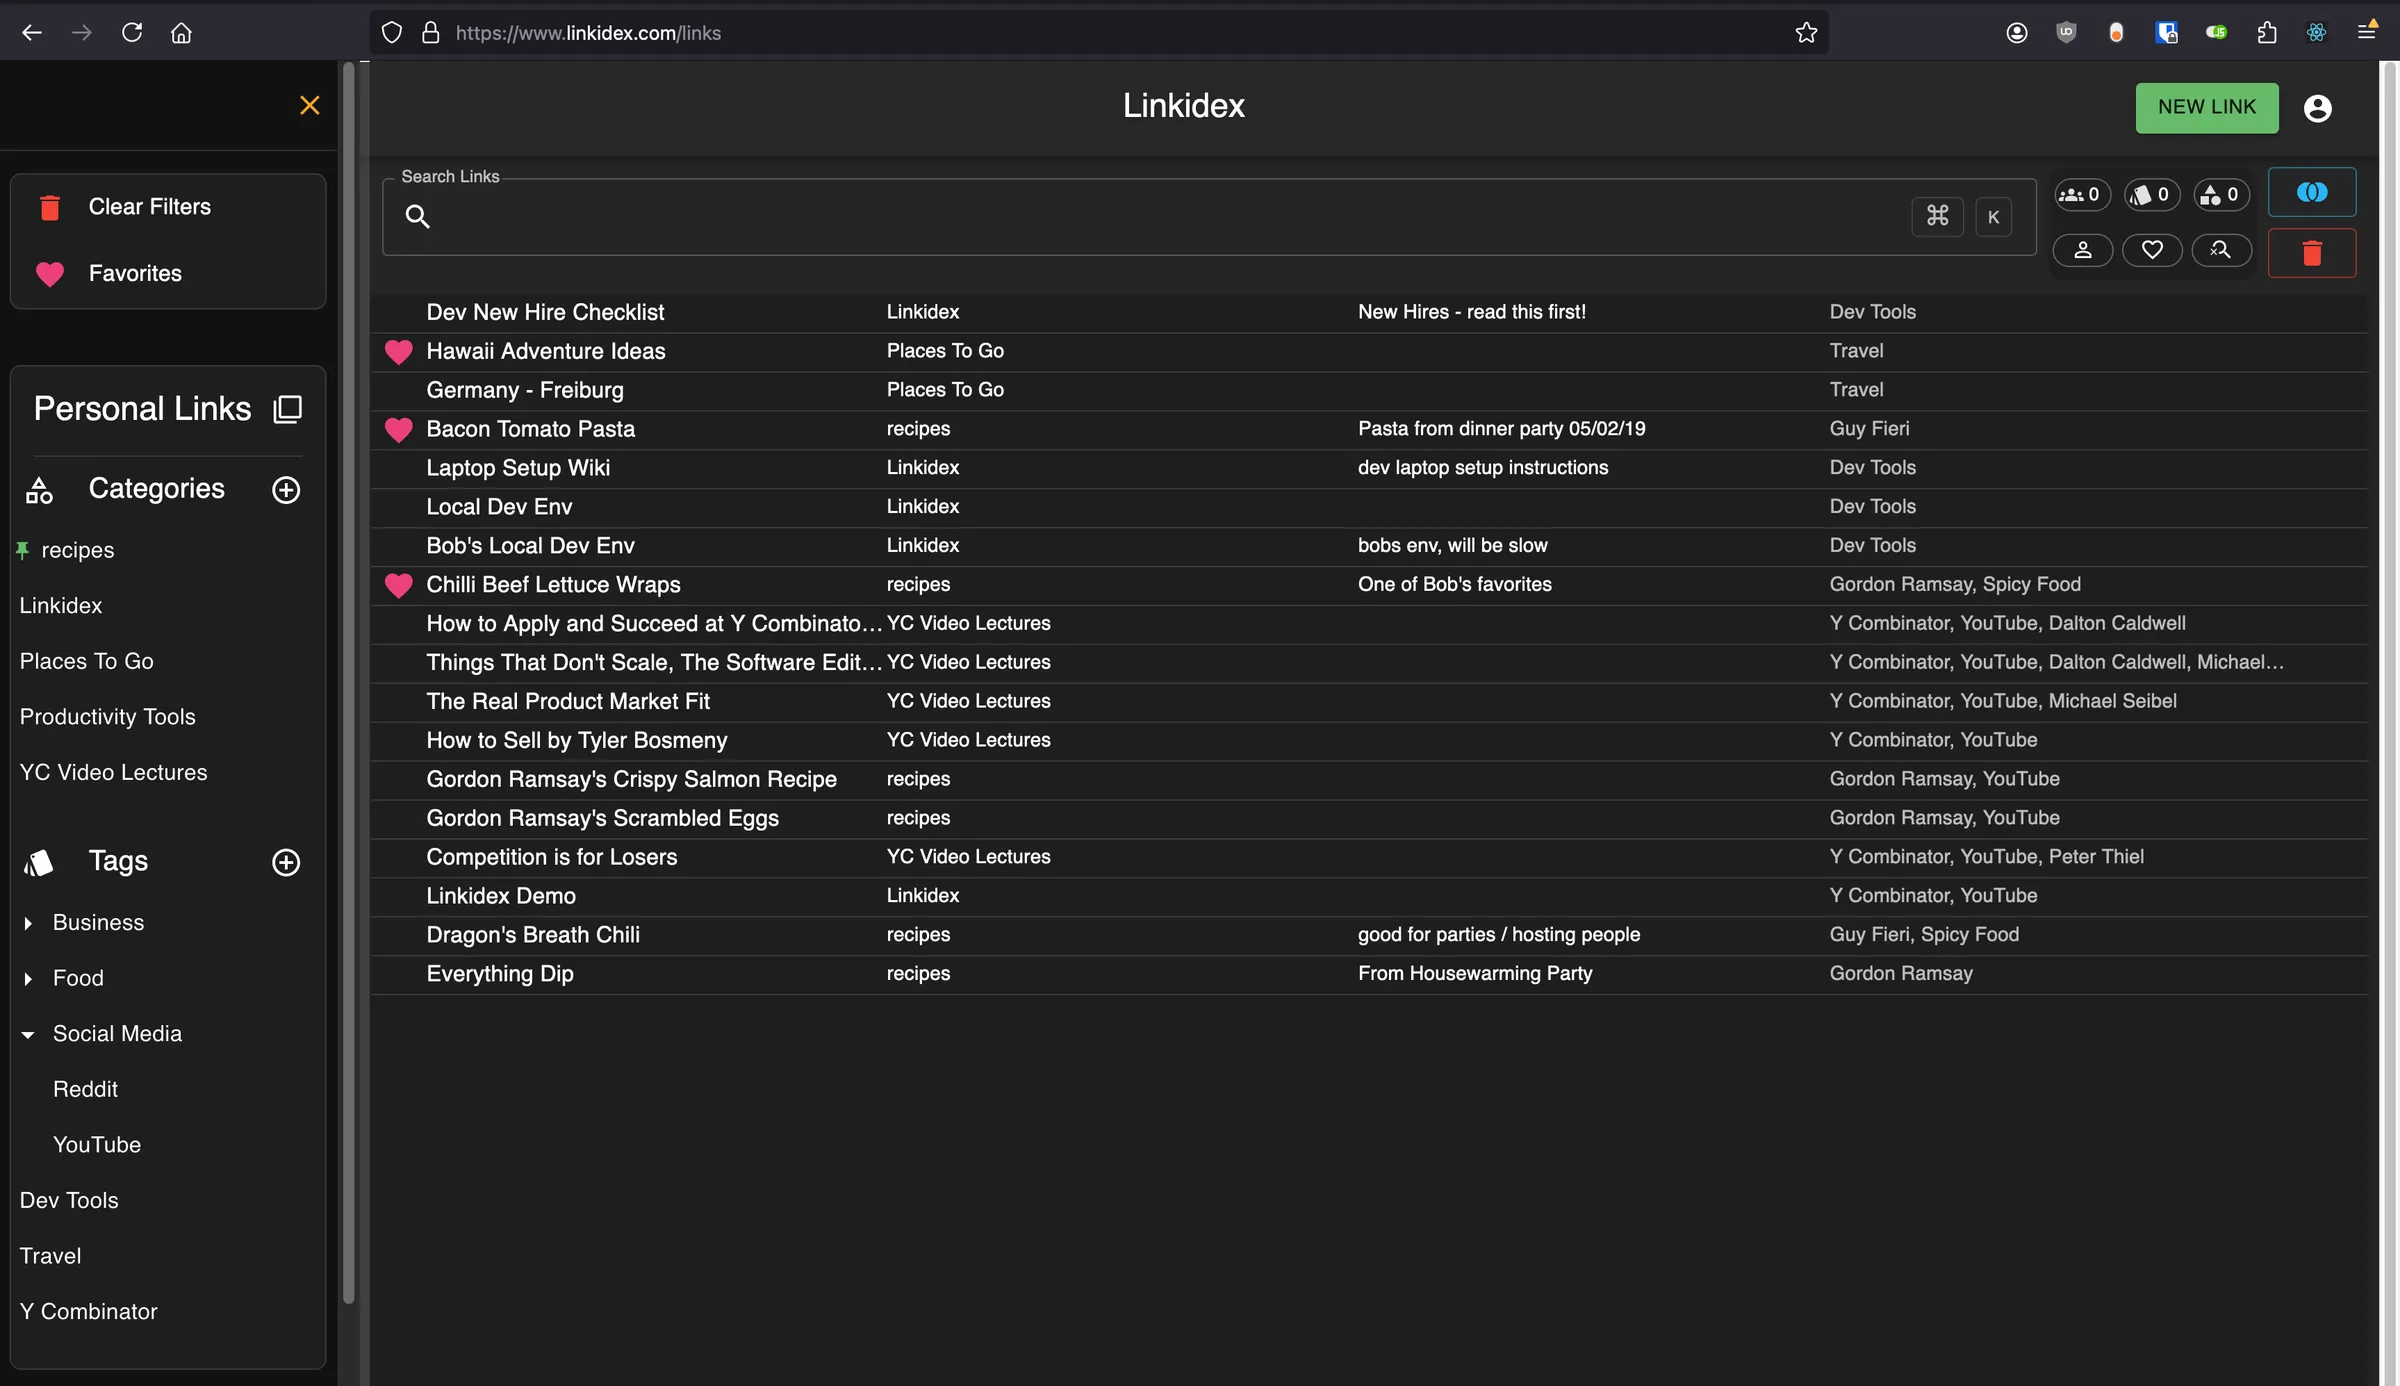
Task: Add a new category with plus icon
Action: click(x=286, y=489)
